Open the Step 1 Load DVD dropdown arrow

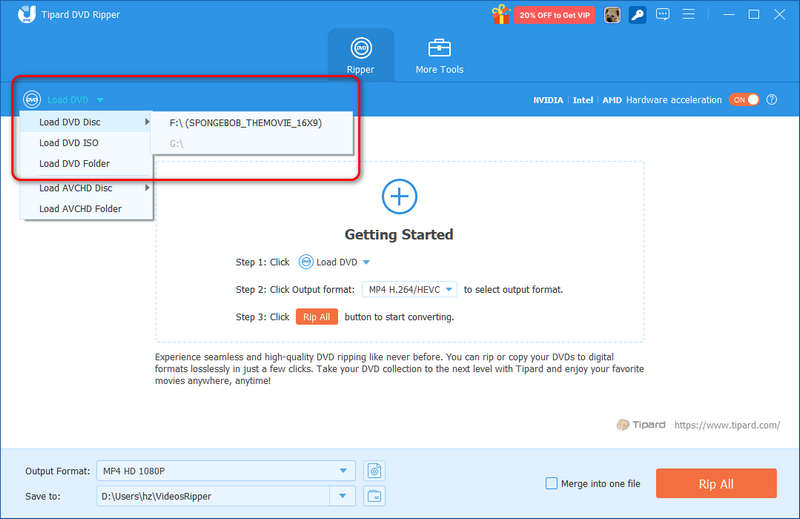366,262
